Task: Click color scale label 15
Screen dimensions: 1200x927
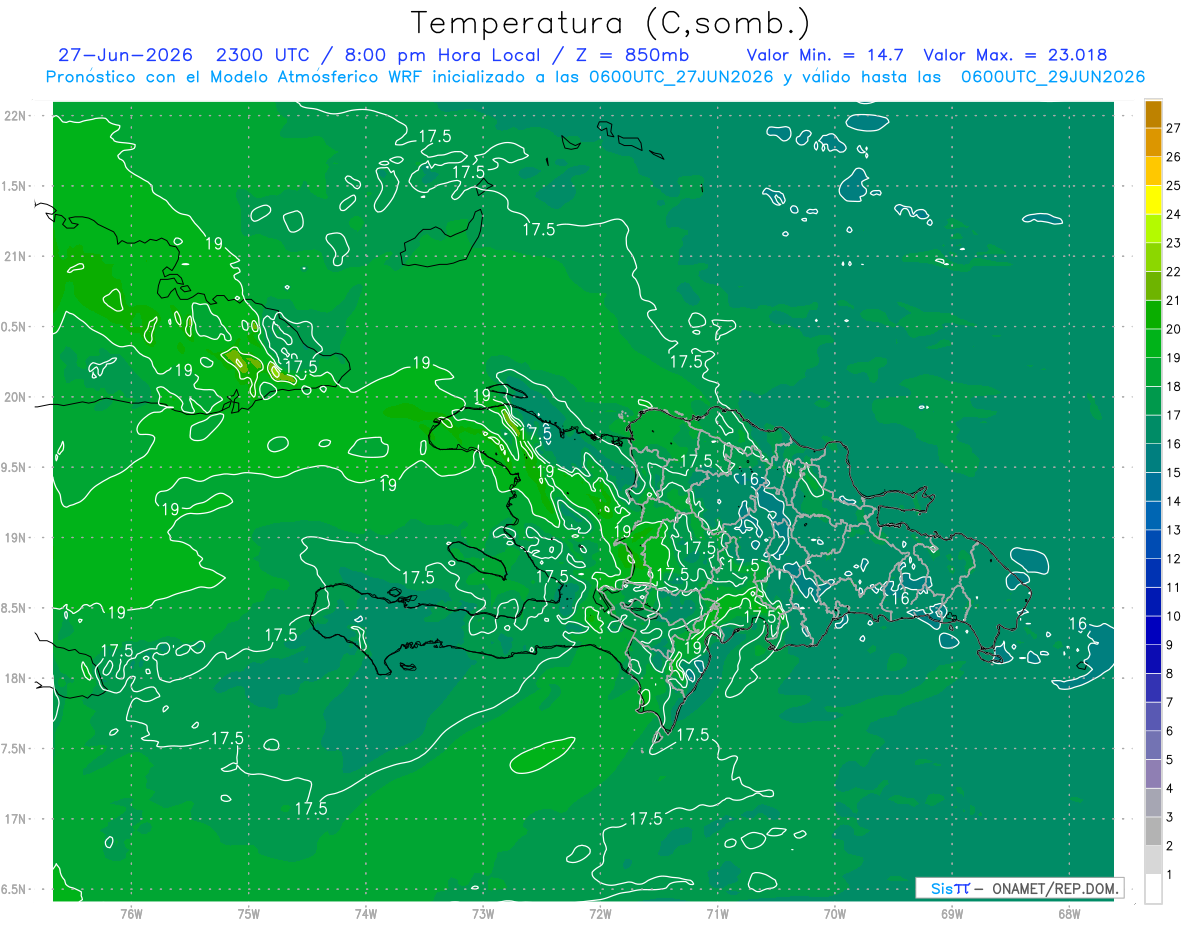Action: click(x=1173, y=472)
